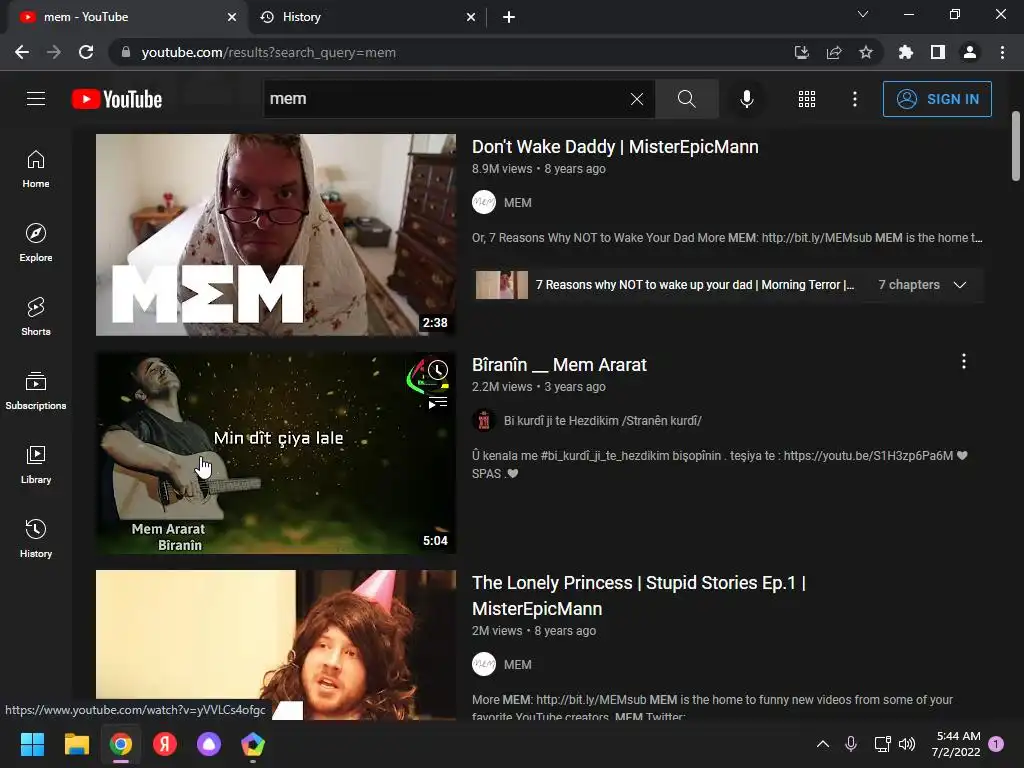The height and width of the screenshot is (768, 1024).
Task: Open Chrome three-dot menu
Action: [x=1002, y=52]
